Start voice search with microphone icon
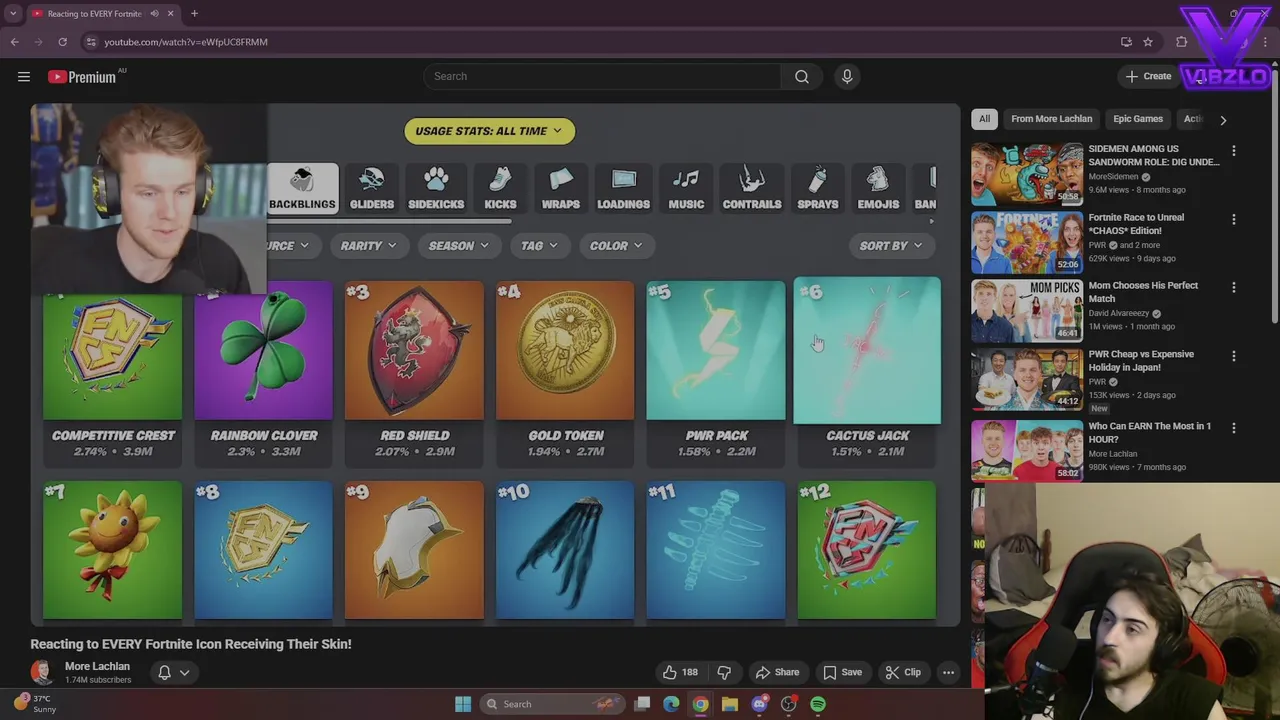Screen dimensions: 1280x720 tap(847, 76)
